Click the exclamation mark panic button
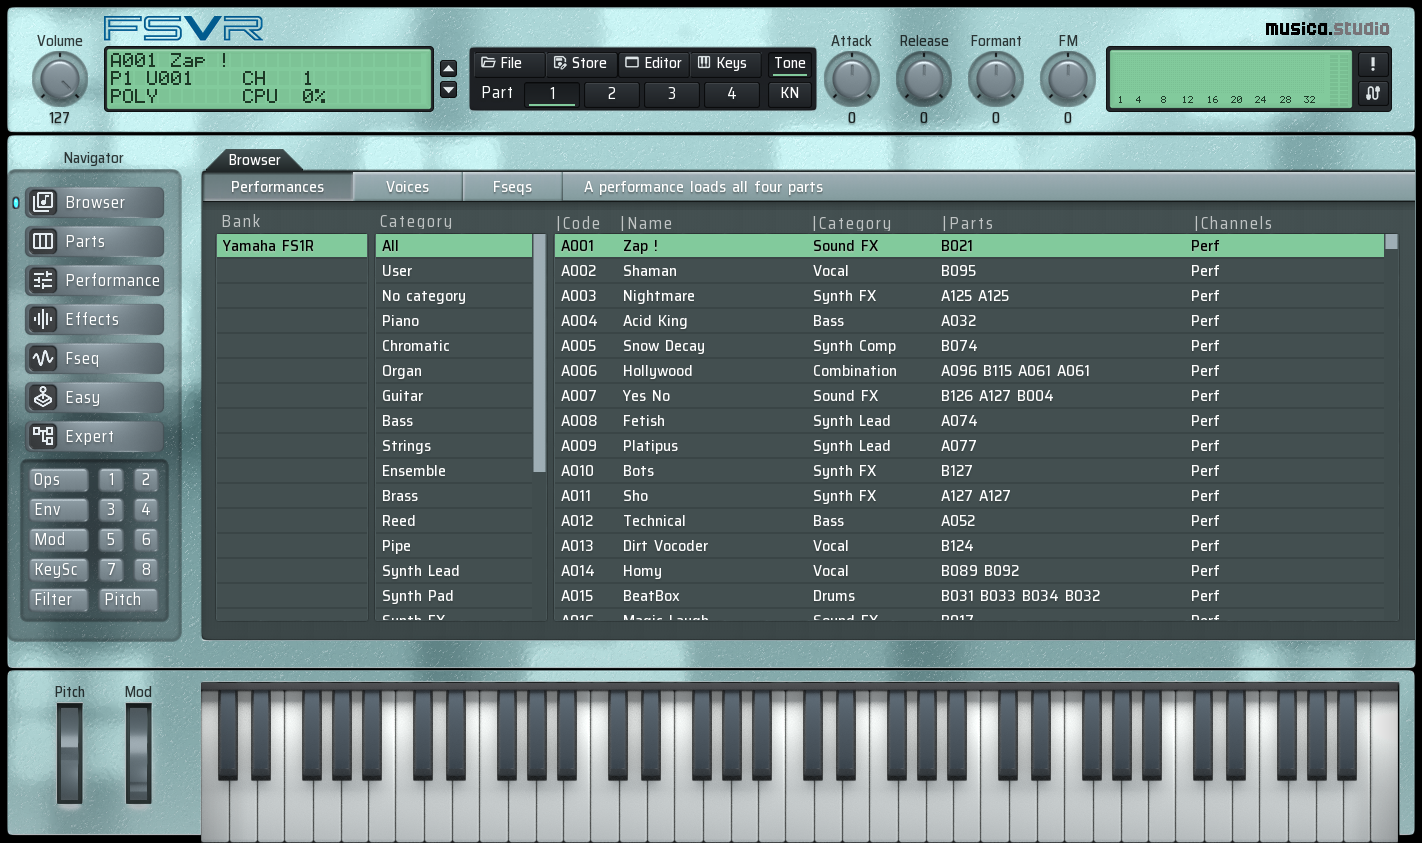The width and height of the screenshot is (1422, 843). [1372, 64]
